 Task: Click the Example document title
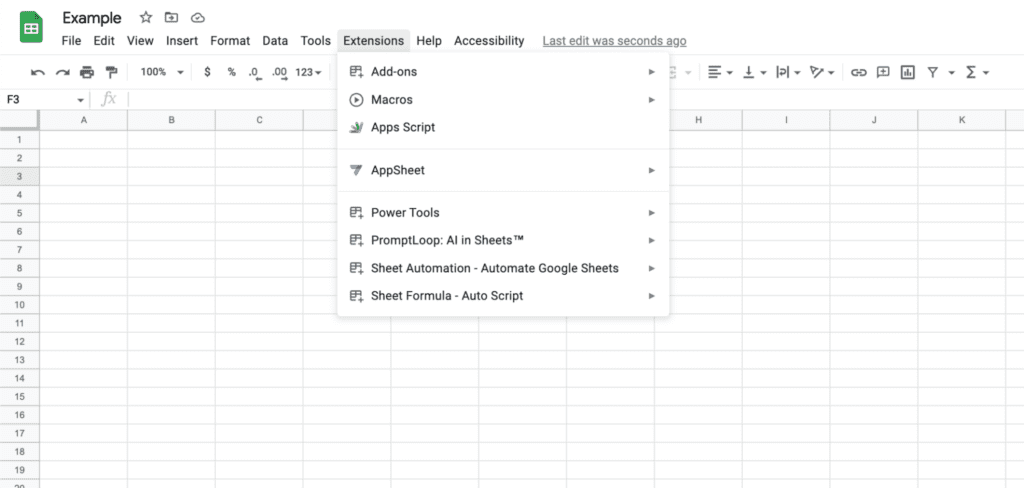pos(92,18)
